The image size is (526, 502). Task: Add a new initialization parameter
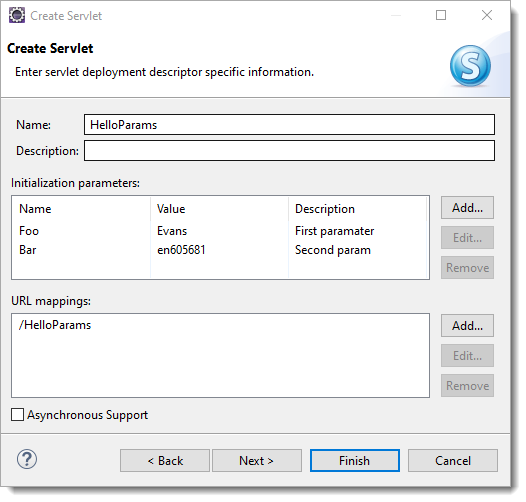click(467, 208)
